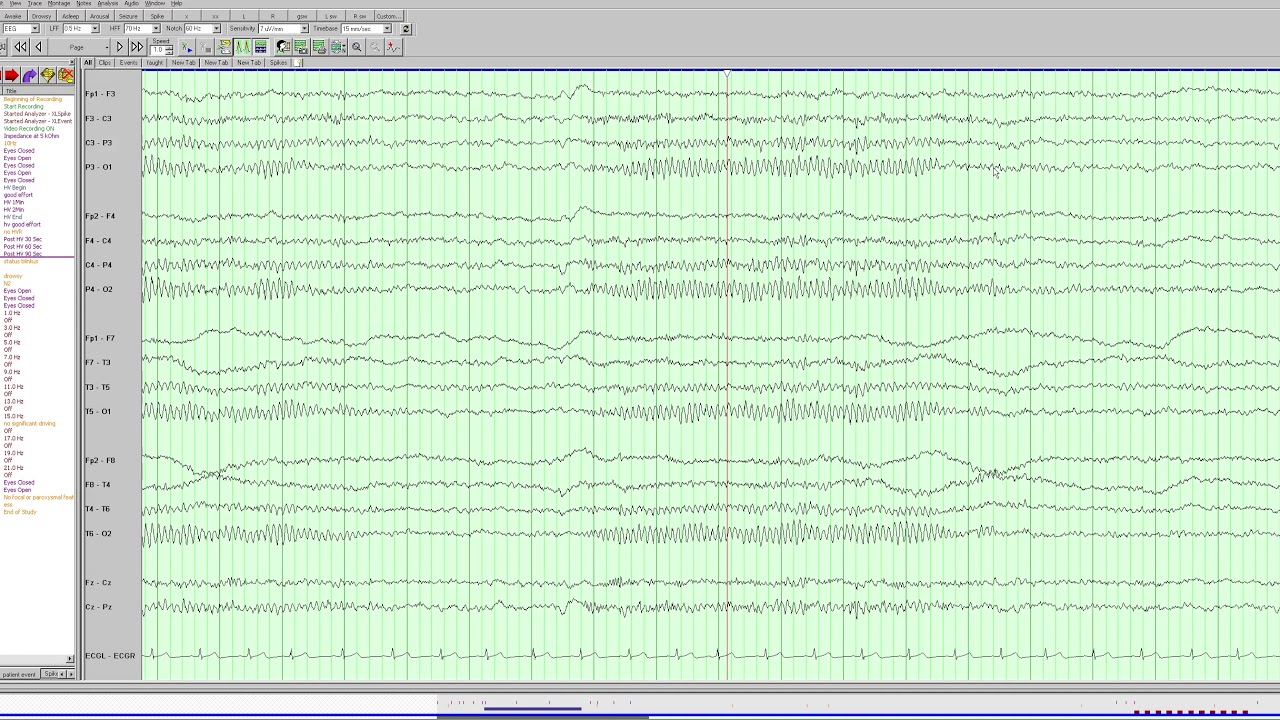
Task: Select the 'End of Study' event
Action: point(20,512)
